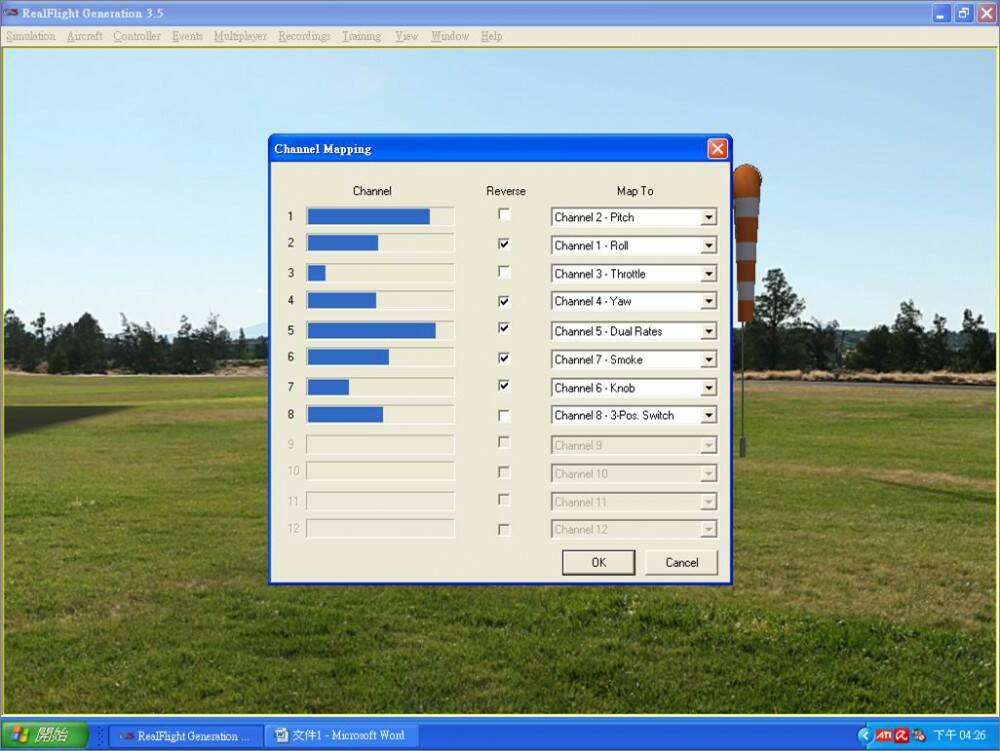Open the View menu
Image resolution: width=1000 pixels, height=751 pixels.
[x=406, y=36]
